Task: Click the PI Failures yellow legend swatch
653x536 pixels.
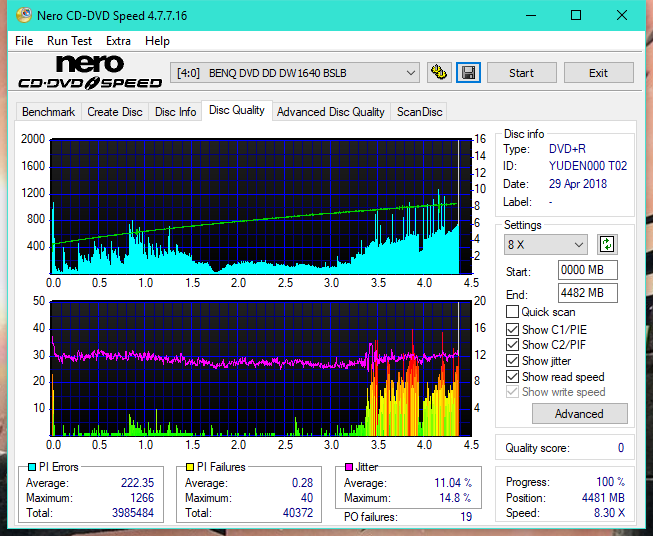Action: click(x=190, y=467)
